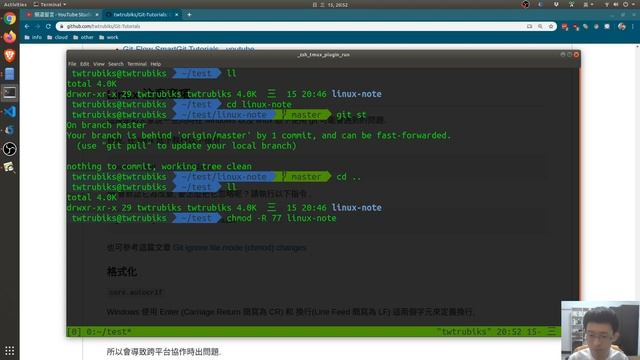Show applications grid in dock
The width and height of the screenshot is (640, 360).
coord(10,351)
